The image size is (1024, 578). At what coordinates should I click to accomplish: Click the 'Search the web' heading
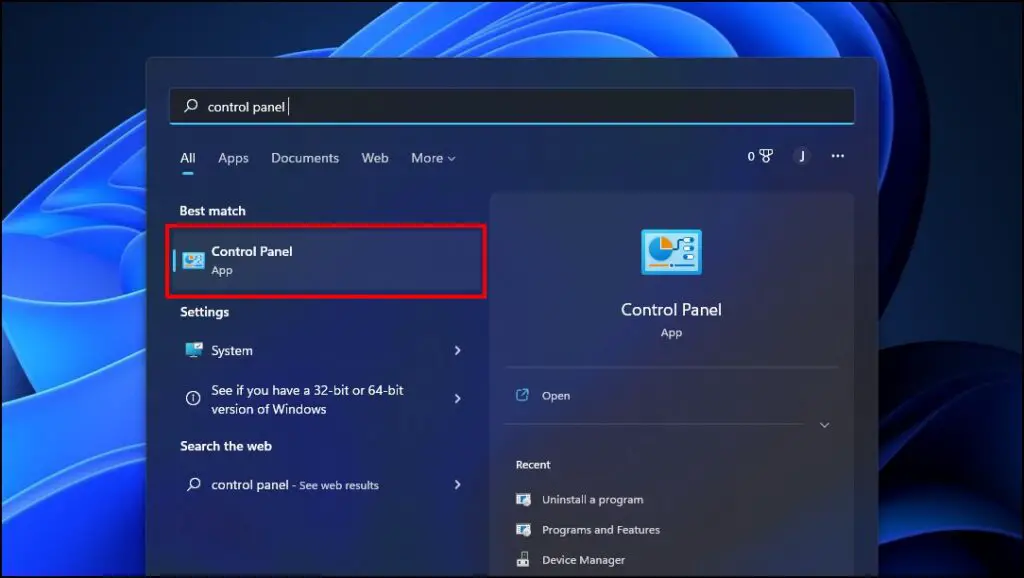tap(225, 446)
